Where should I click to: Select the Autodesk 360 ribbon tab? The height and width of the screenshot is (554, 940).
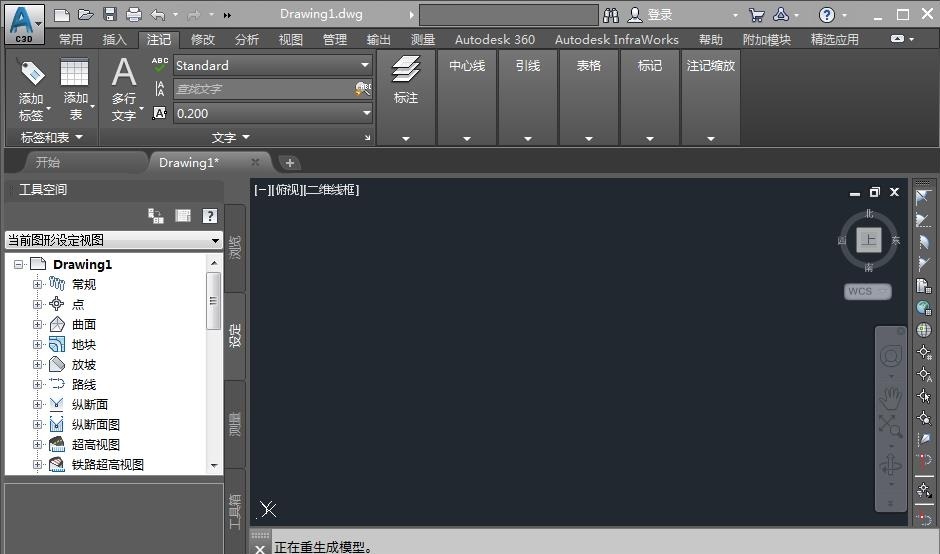tap(495, 40)
